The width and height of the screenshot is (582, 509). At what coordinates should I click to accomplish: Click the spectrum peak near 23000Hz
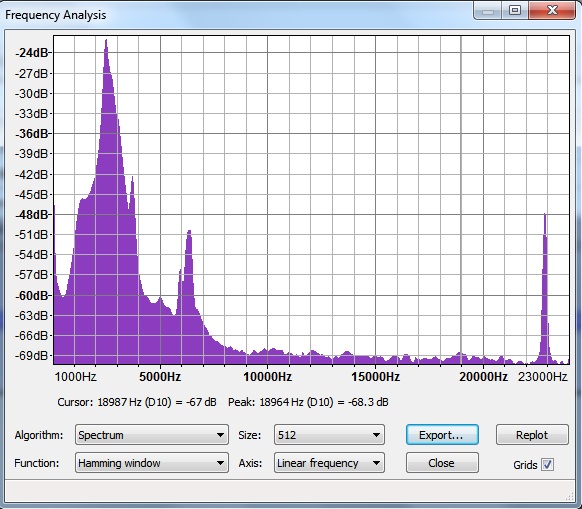(545, 216)
